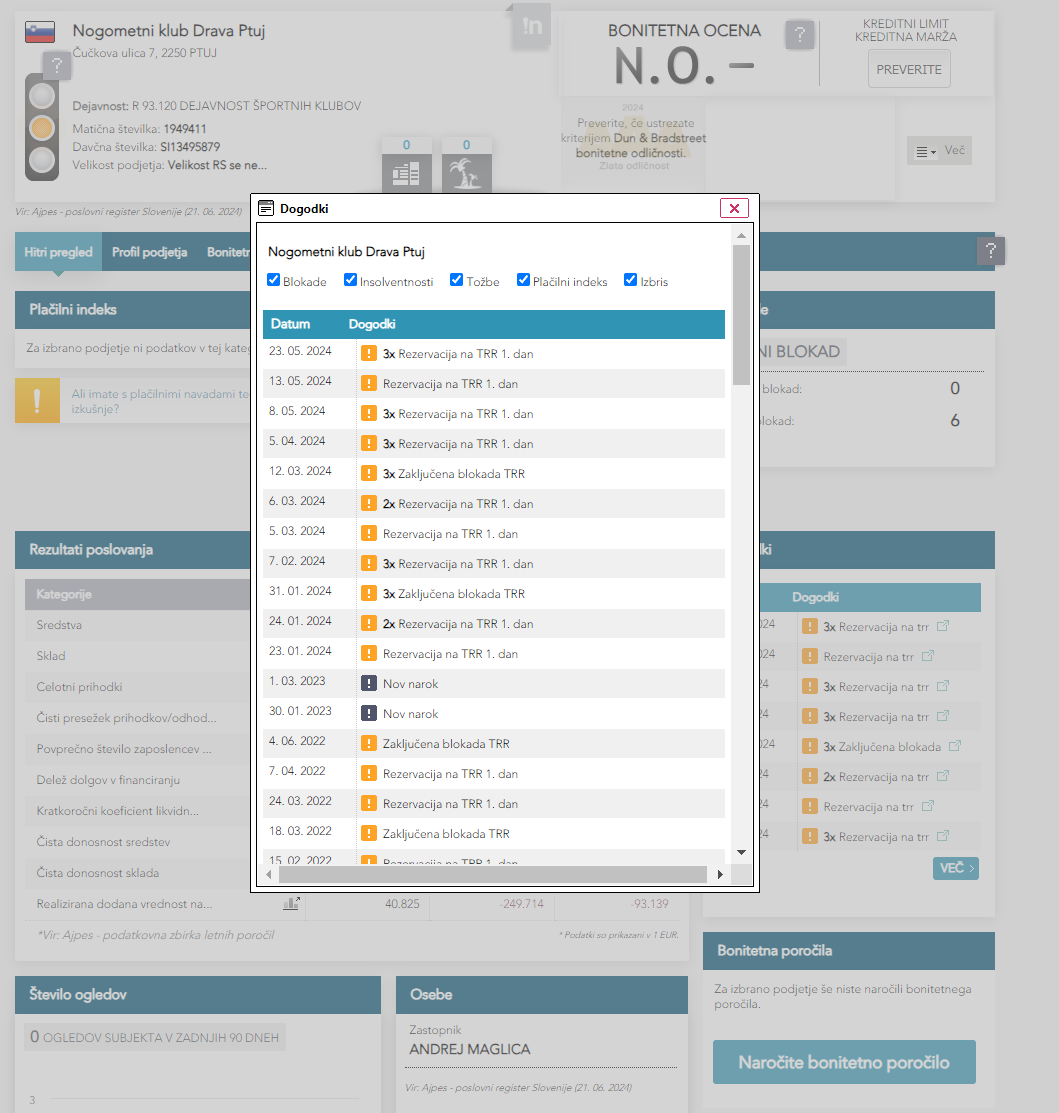Image resolution: width=1059 pixels, height=1113 pixels.
Task: Close the Dogodki dialog
Action: click(x=734, y=208)
